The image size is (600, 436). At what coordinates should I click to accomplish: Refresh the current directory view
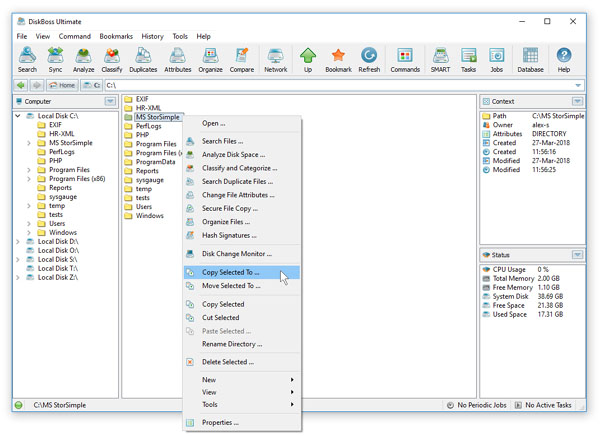coord(369,60)
